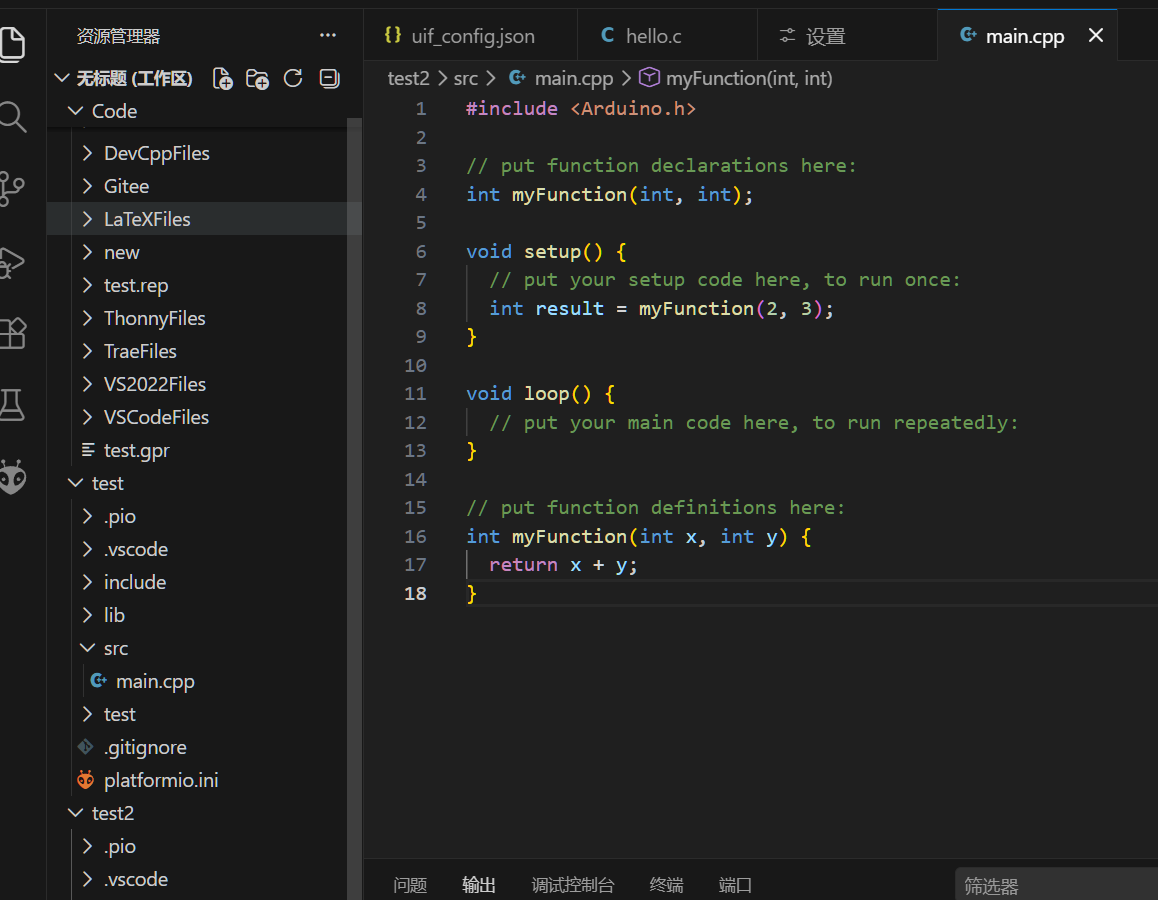1158x900 pixels.
Task: Open the 调试控制台 panel tab
Action: [x=572, y=884]
